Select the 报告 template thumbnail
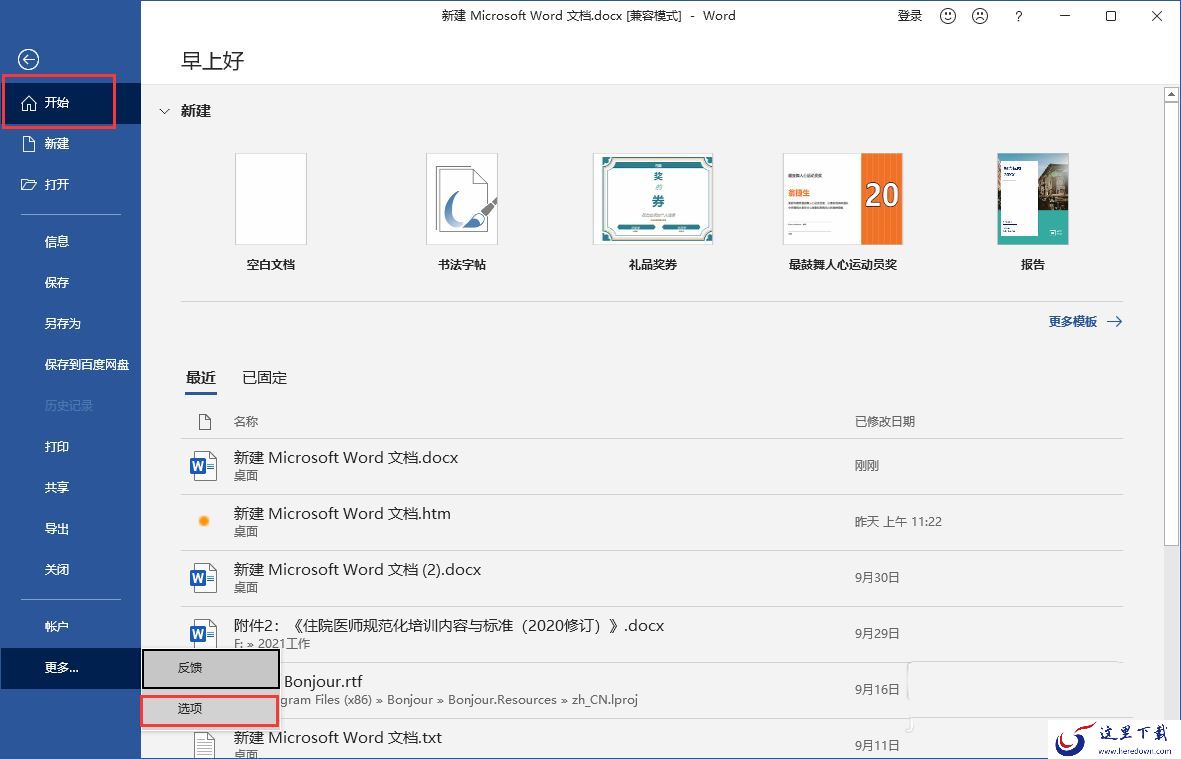The image size is (1181, 759). pyautogui.click(x=1033, y=199)
